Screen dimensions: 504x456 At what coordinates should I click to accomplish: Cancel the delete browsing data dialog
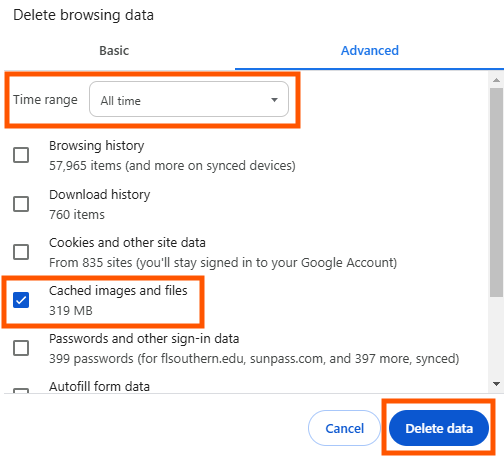click(344, 428)
